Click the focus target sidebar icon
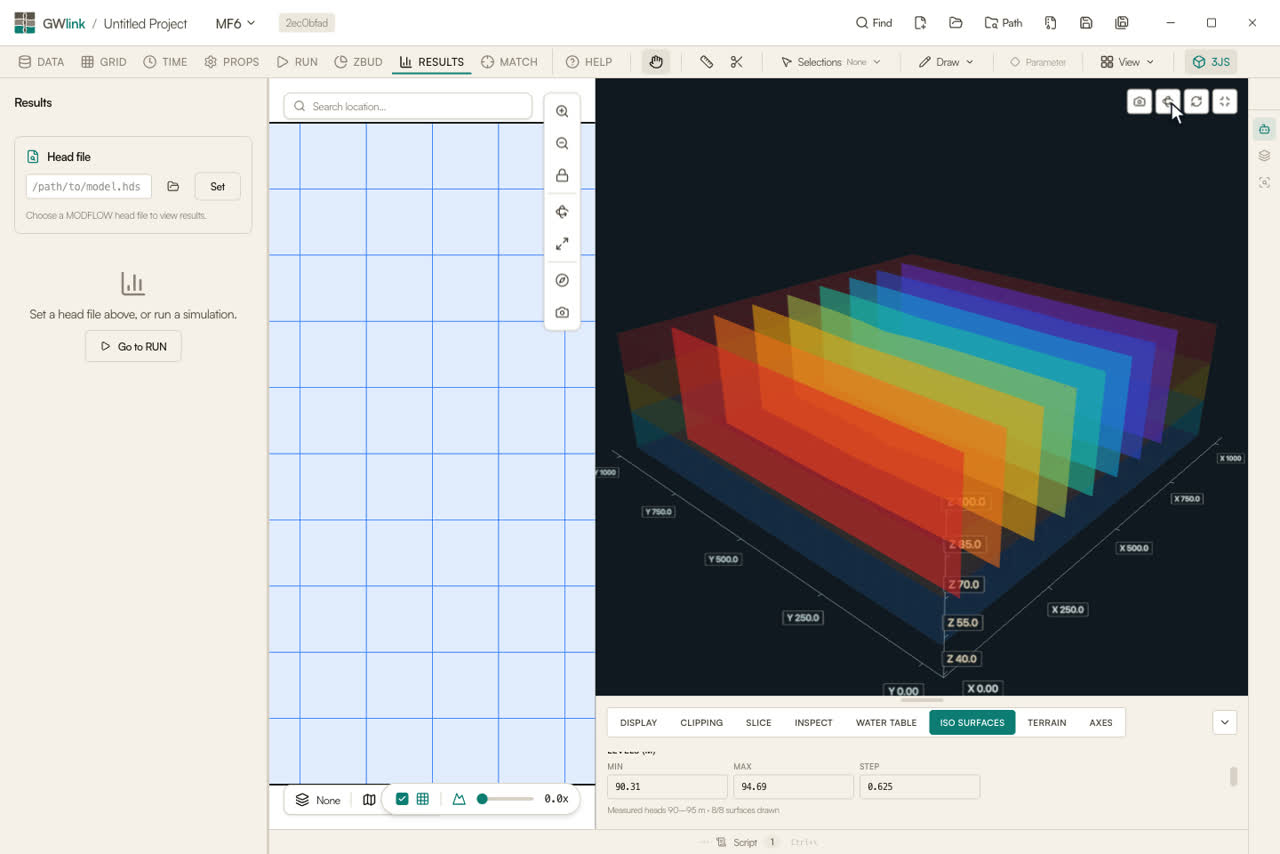This screenshot has height=854, width=1280. point(1265,182)
